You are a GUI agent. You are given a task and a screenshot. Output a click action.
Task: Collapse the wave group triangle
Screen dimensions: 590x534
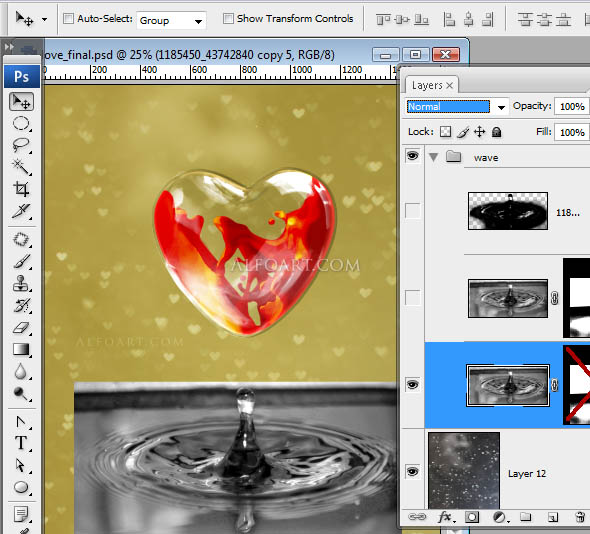433,157
